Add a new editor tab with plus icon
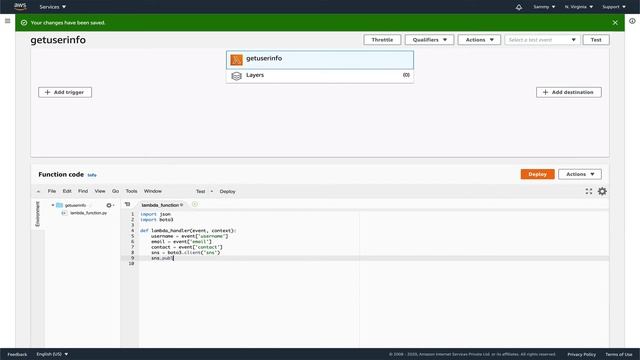Image resolution: width=640 pixels, height=360 pixels. coord(195,204)
